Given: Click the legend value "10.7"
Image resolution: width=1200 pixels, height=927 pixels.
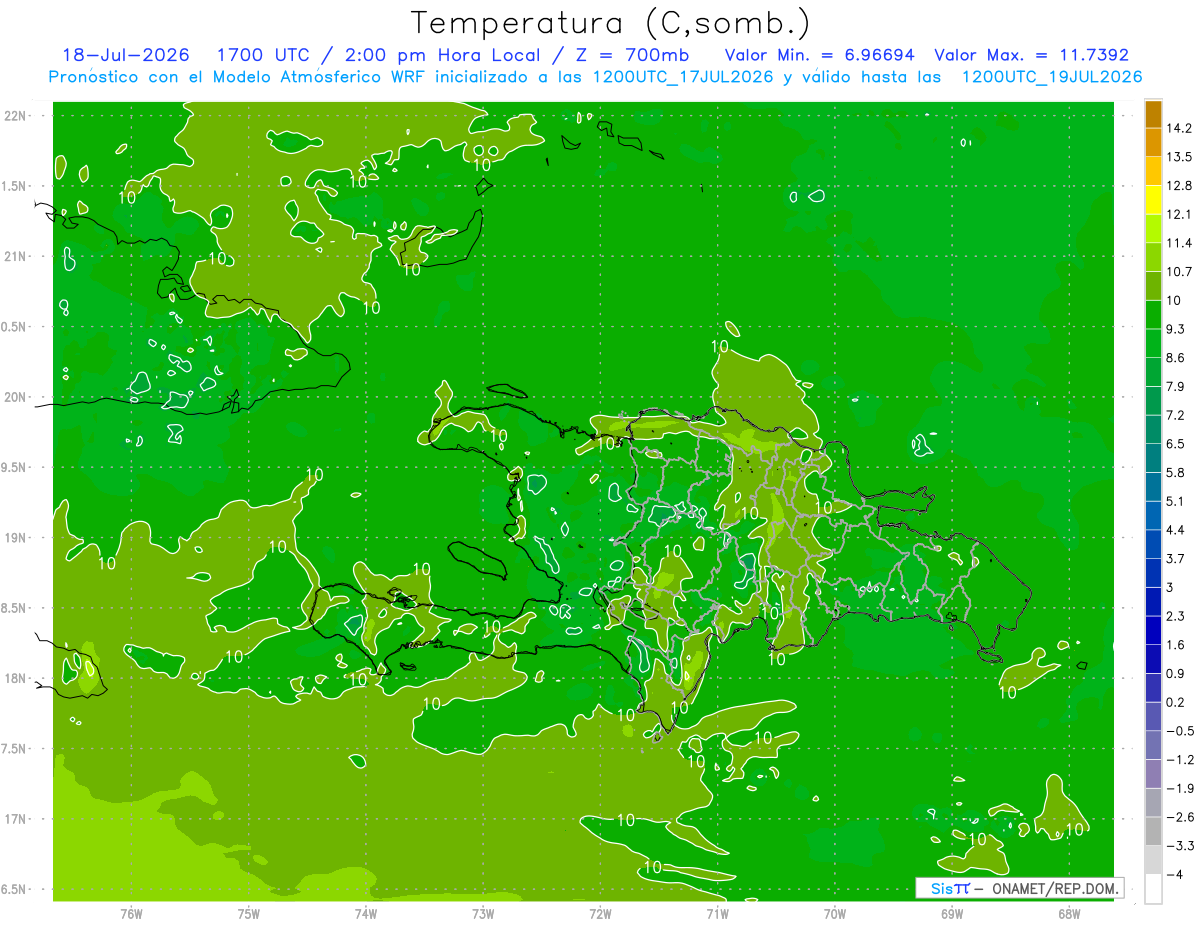Looking at the screenshot, I should point(1180,272).
